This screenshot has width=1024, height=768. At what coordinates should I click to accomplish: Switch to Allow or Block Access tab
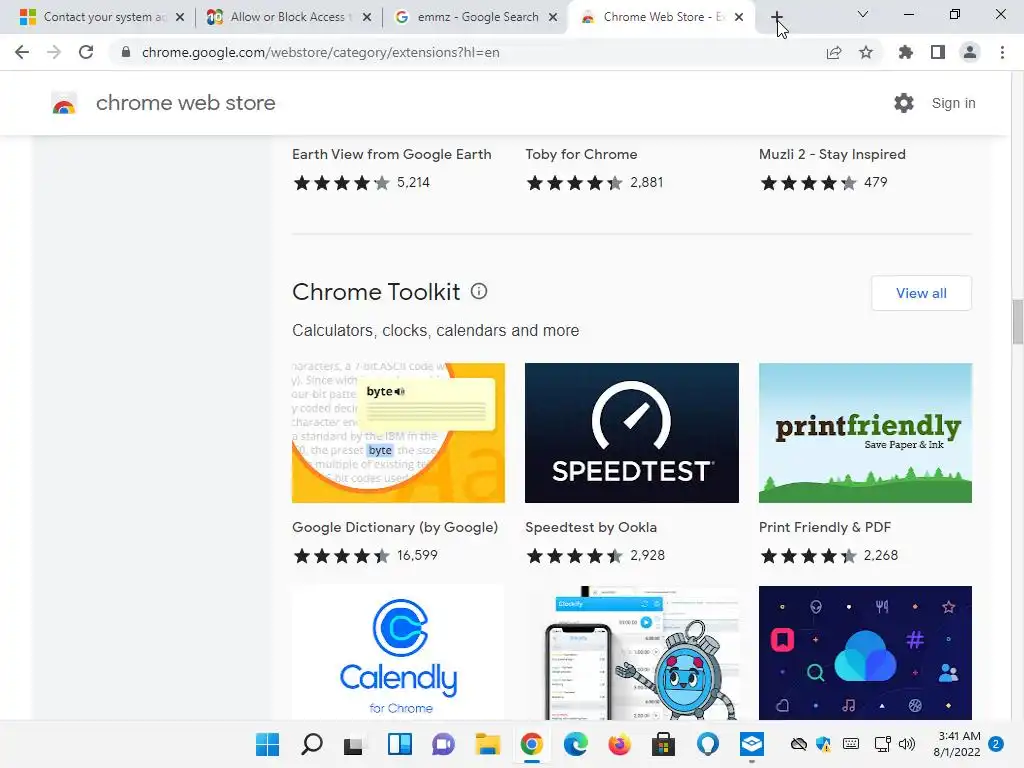tap(287, 17)
